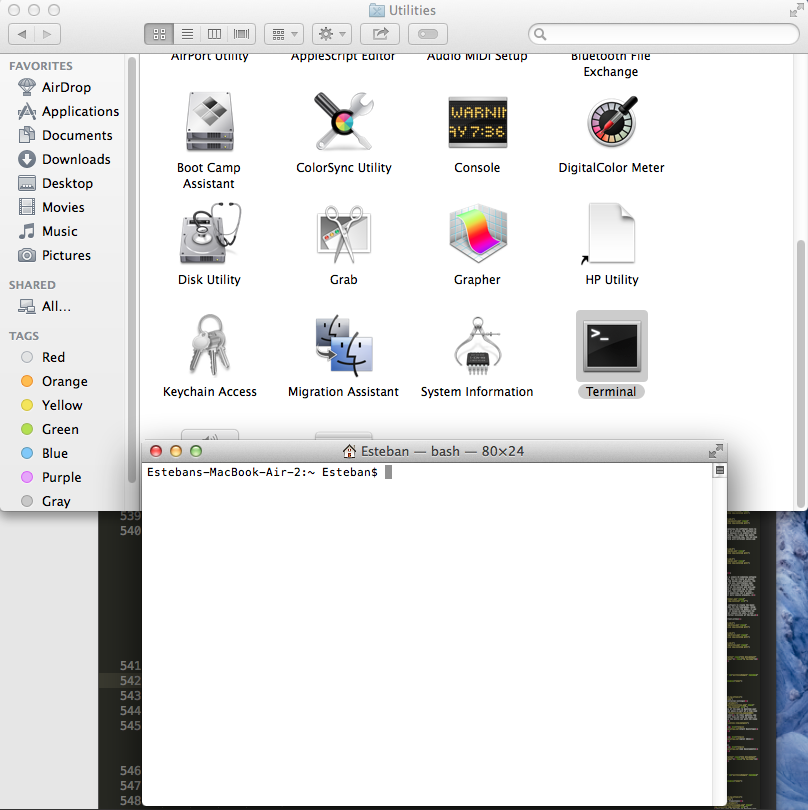Click in the Finder search field
This screenshot has height=810, width=808.
[x=664, y=34]
